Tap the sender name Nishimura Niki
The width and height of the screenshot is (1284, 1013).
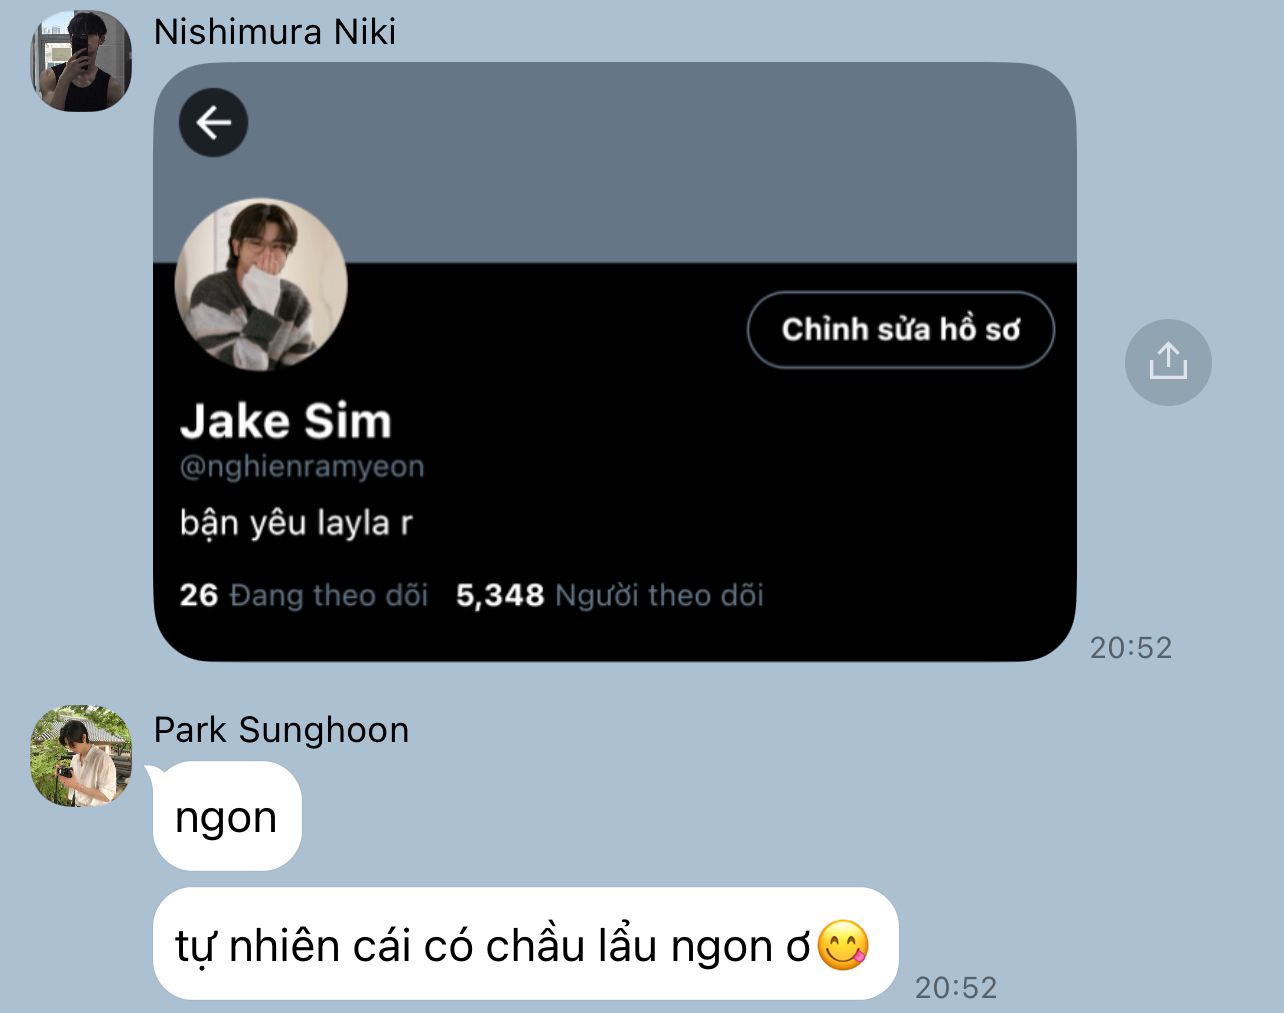(x=275, y=32)
